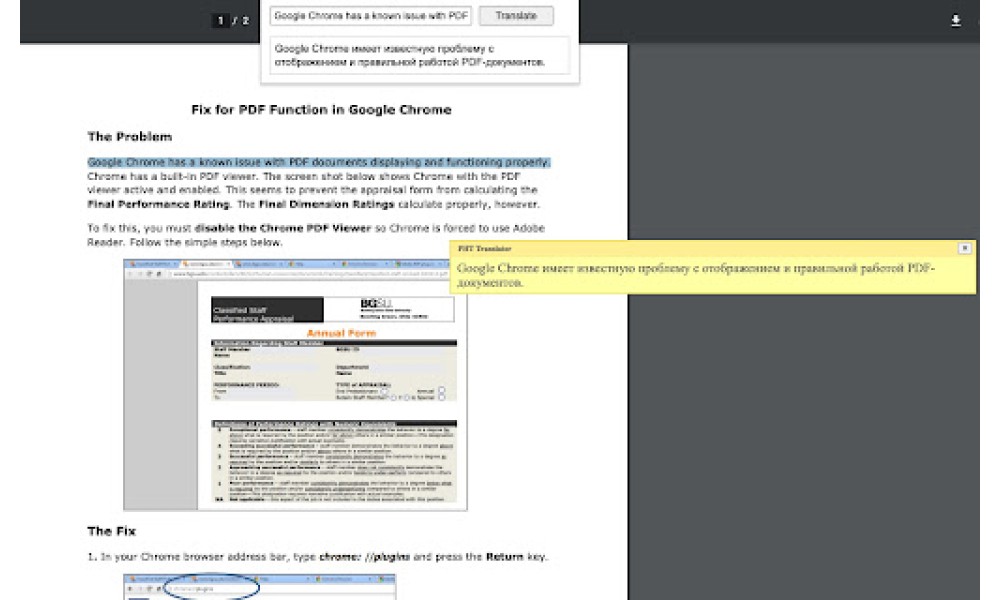Screen dimensions: 1000x600
Task: Click bold text "Final Performance Rating"
Action: click(x=158, y=205)
